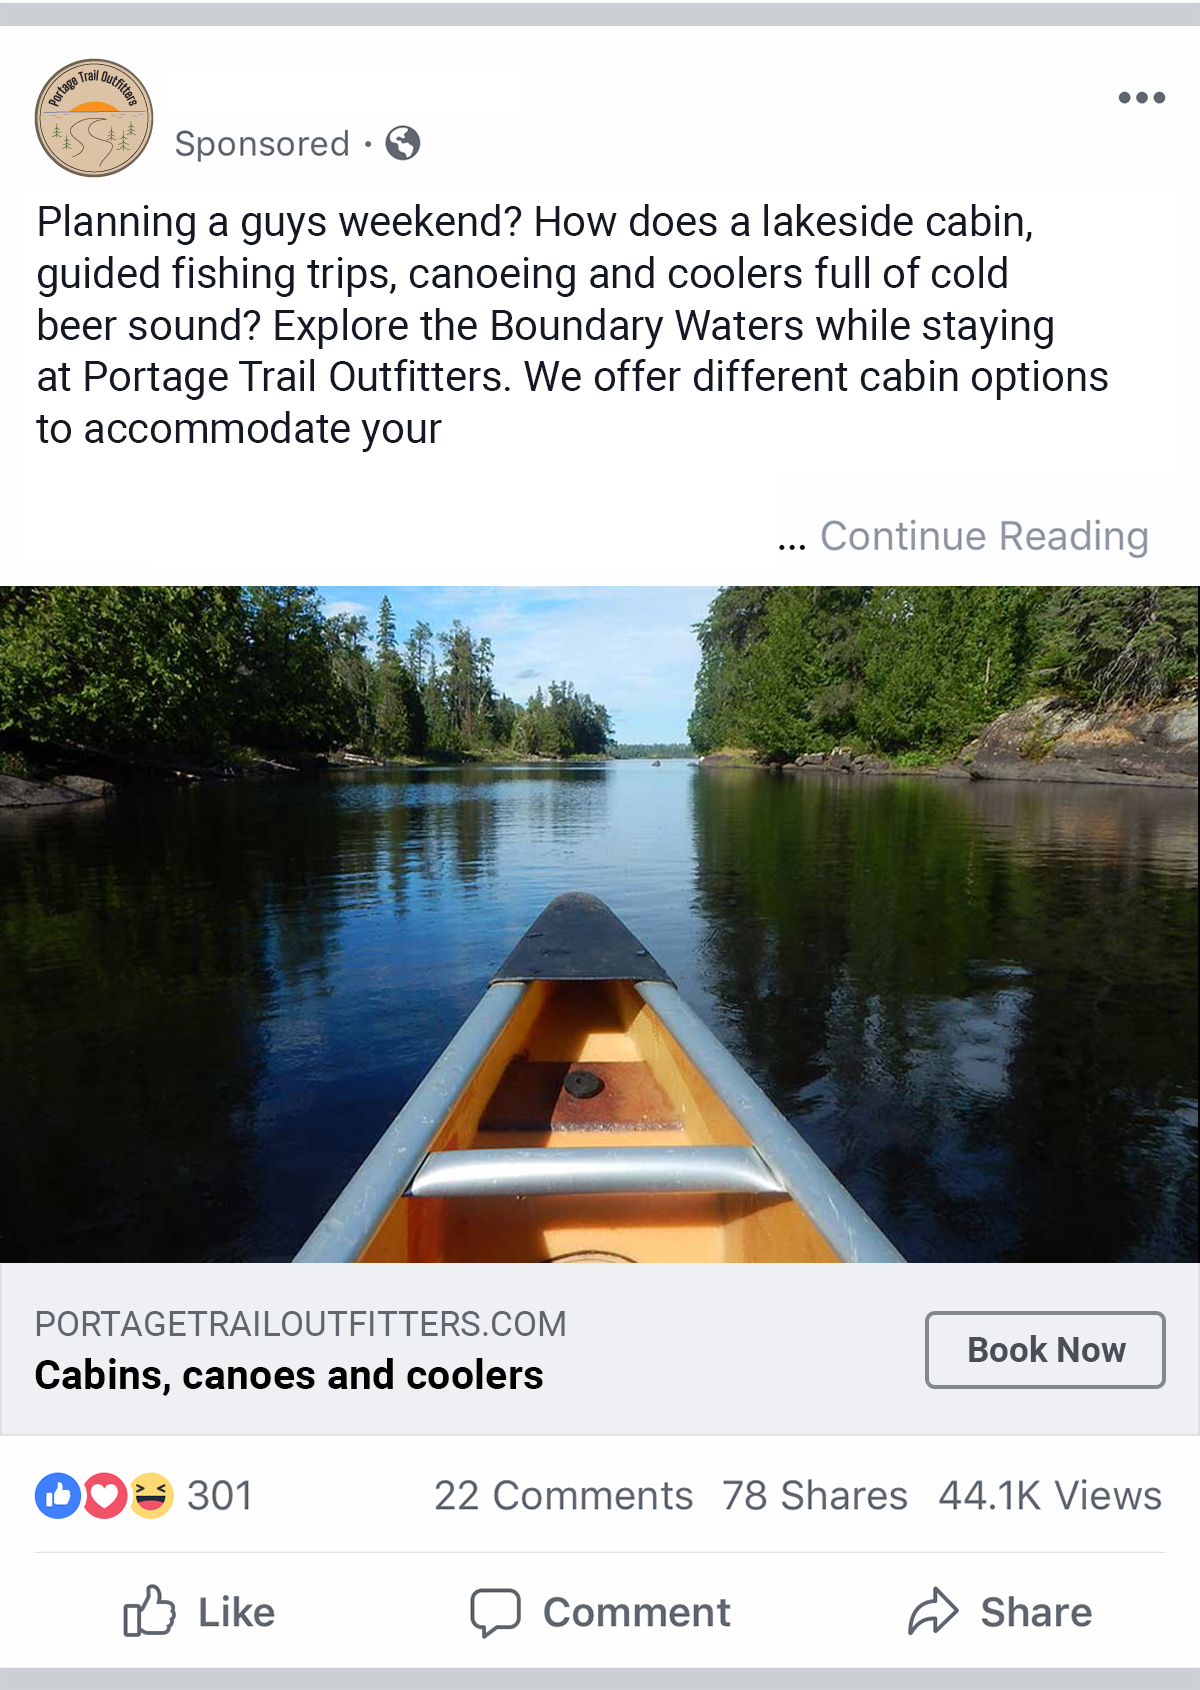
Task: Click the Like thumbs-up action icon
Action: 152,1611
